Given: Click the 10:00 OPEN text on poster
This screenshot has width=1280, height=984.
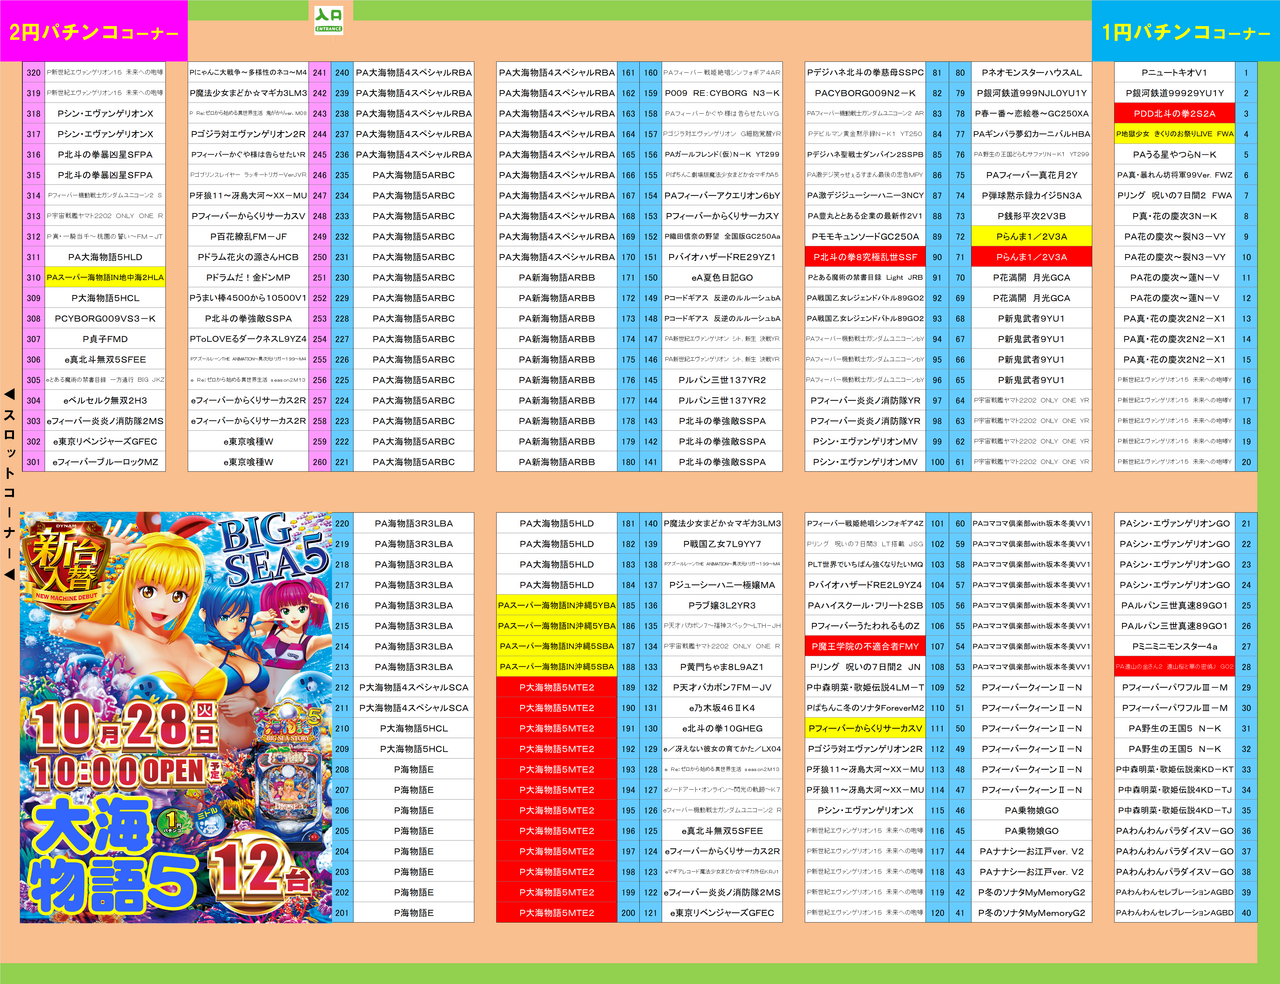Looking at the screenshot, I should coord(125,772).
